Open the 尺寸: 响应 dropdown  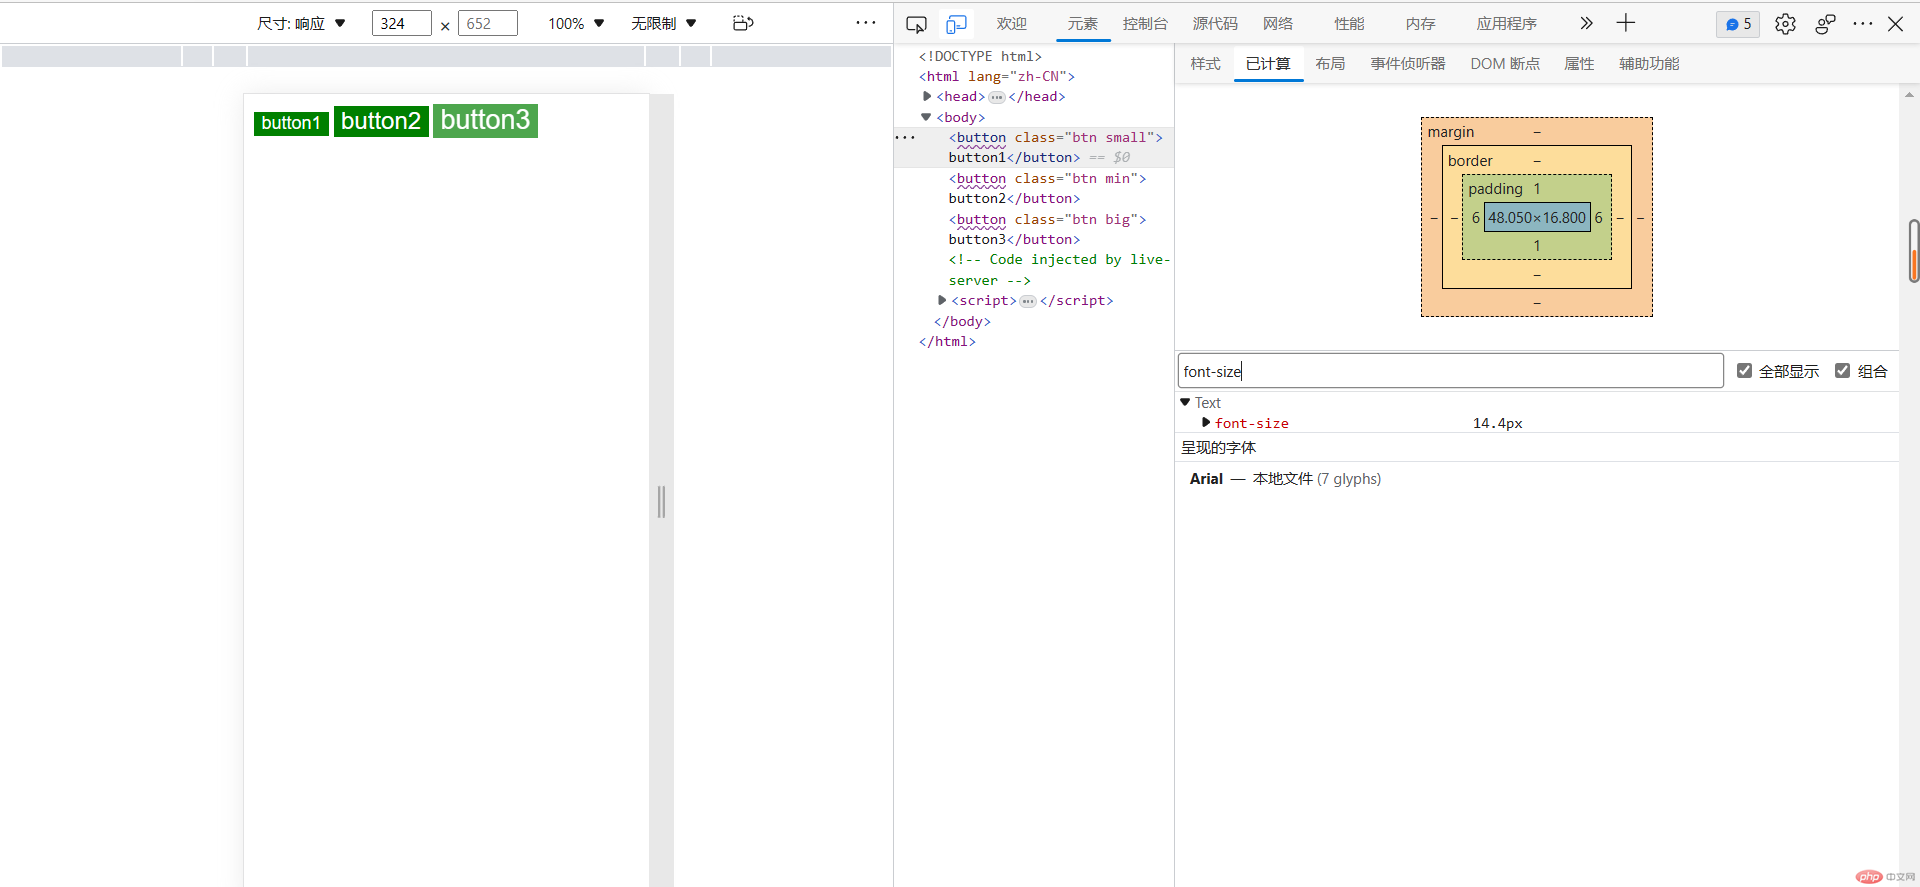[x=301, y=23]
